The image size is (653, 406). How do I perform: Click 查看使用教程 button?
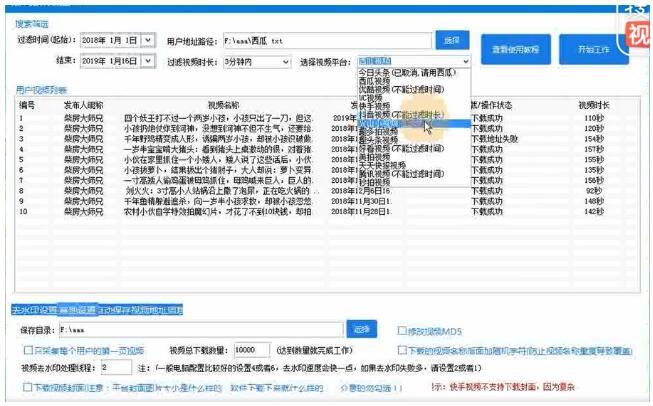tap(516, 48)
